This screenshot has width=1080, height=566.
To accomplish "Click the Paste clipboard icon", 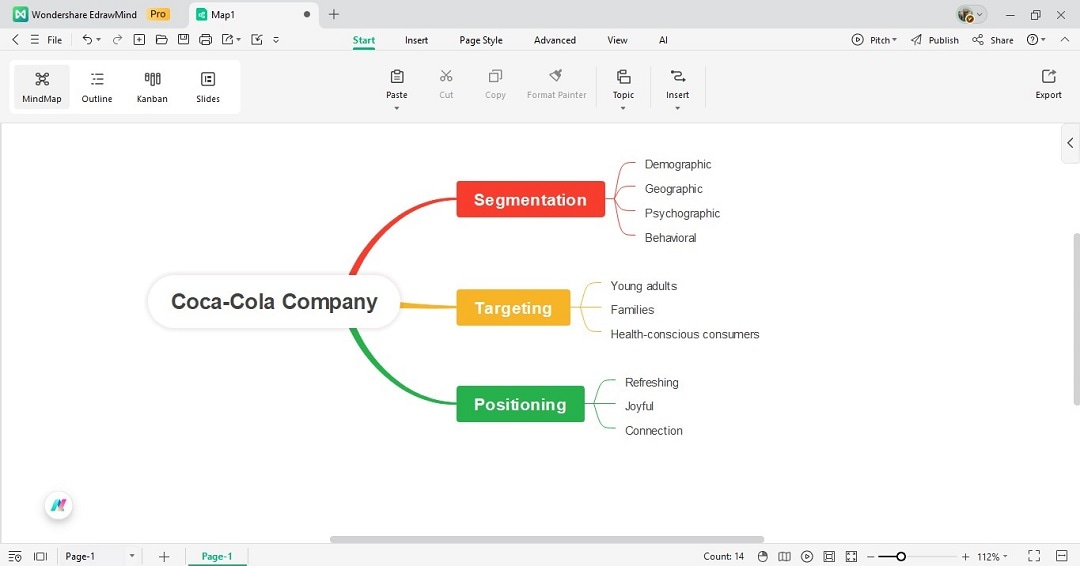I will [x=397, y=76].
